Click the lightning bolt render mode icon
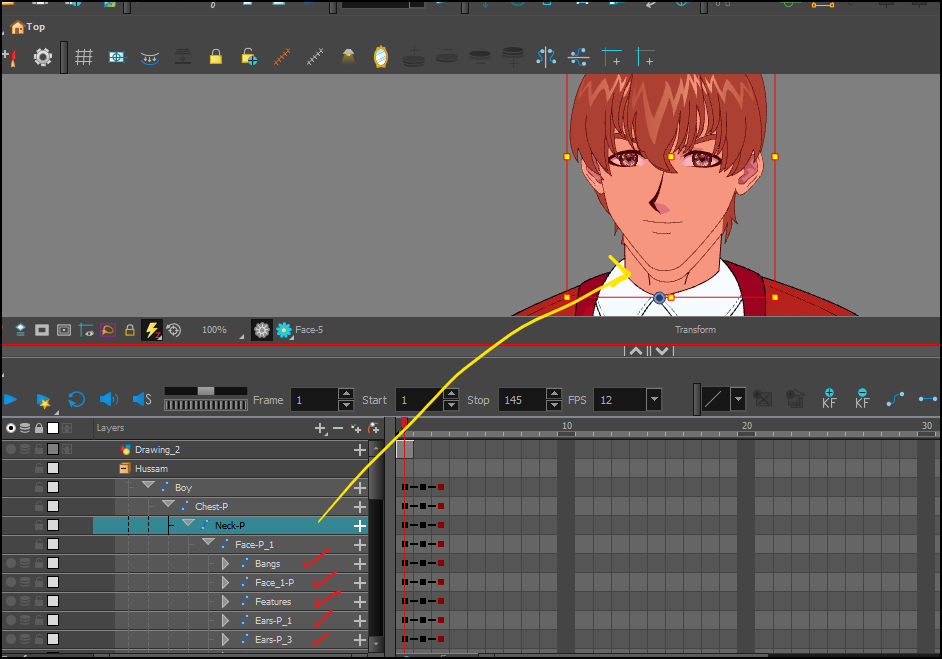Image resolution: width=942 pixels, height=659 pixels. [x=152, y=330]
